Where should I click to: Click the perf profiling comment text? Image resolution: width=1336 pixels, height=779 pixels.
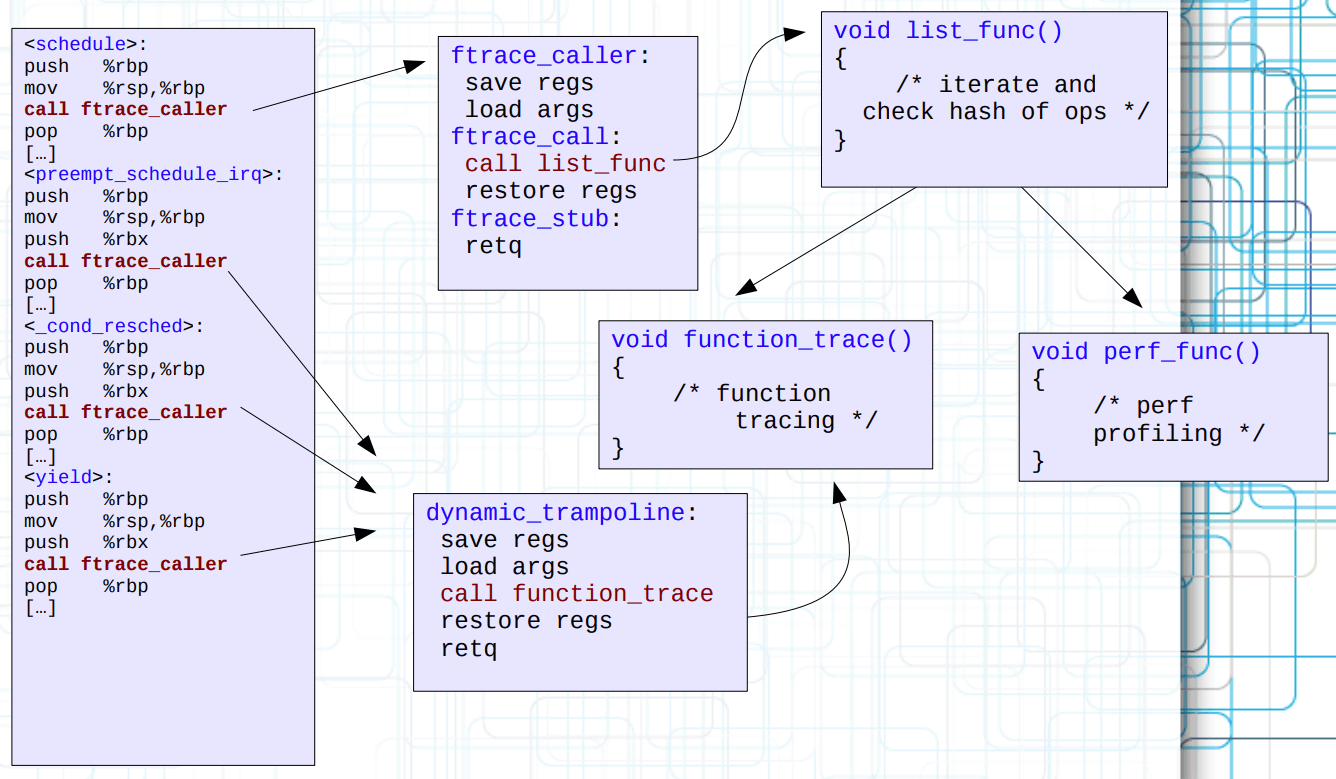click(1177, 420)
